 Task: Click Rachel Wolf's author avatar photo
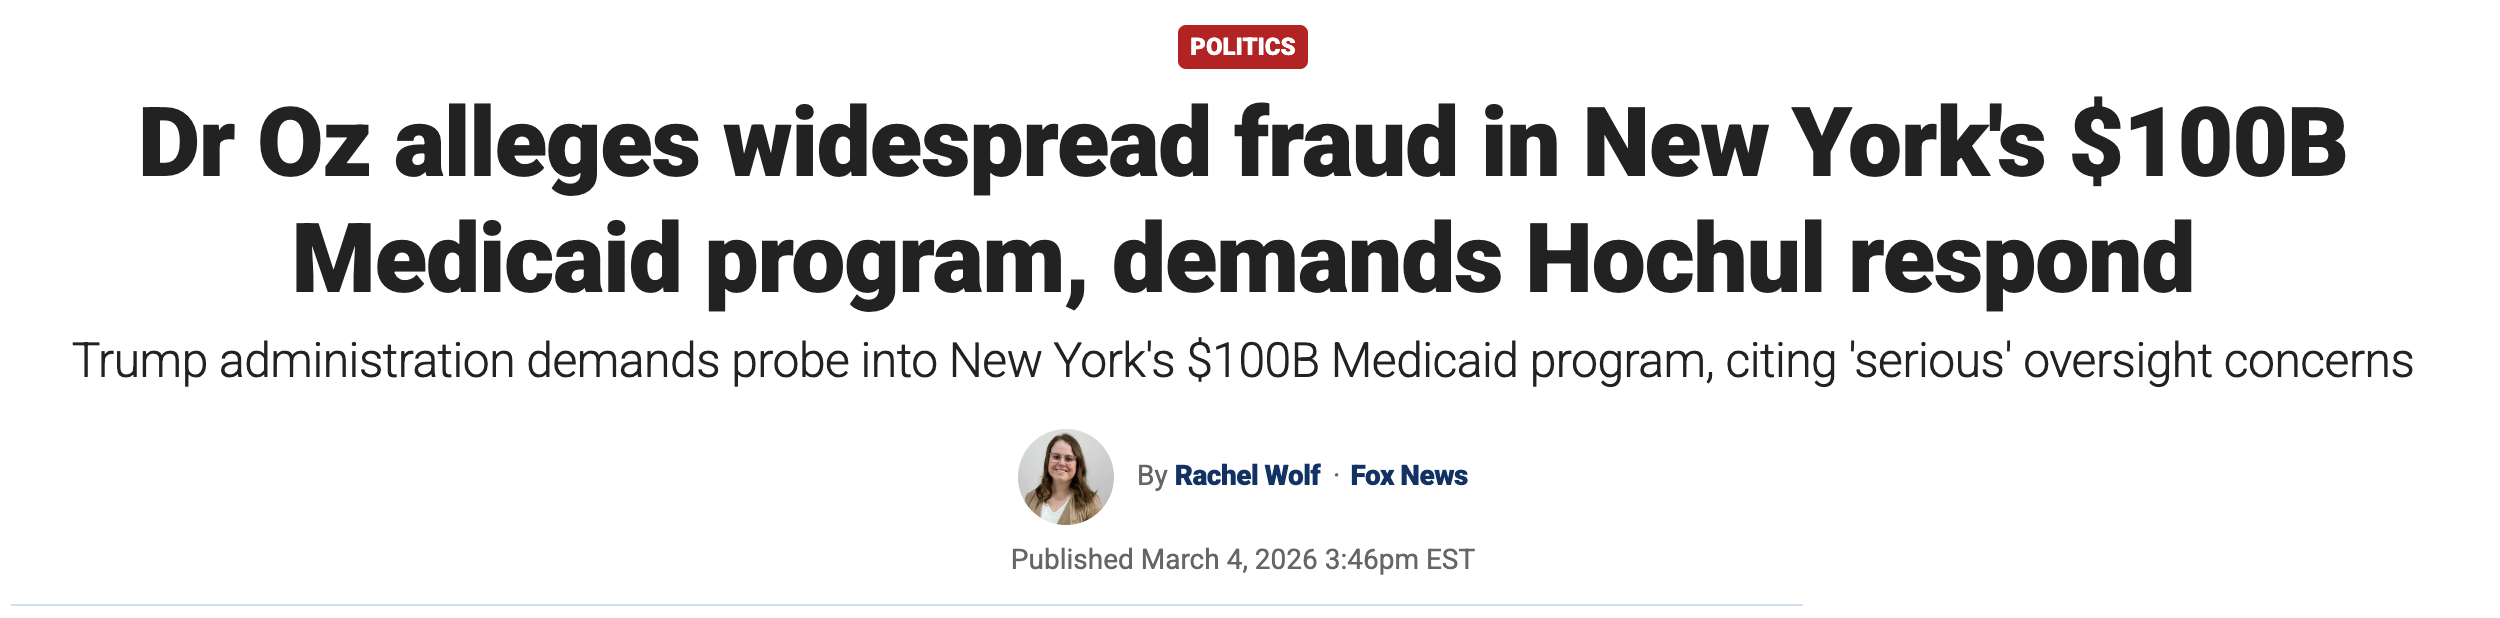coord(1065,477)
